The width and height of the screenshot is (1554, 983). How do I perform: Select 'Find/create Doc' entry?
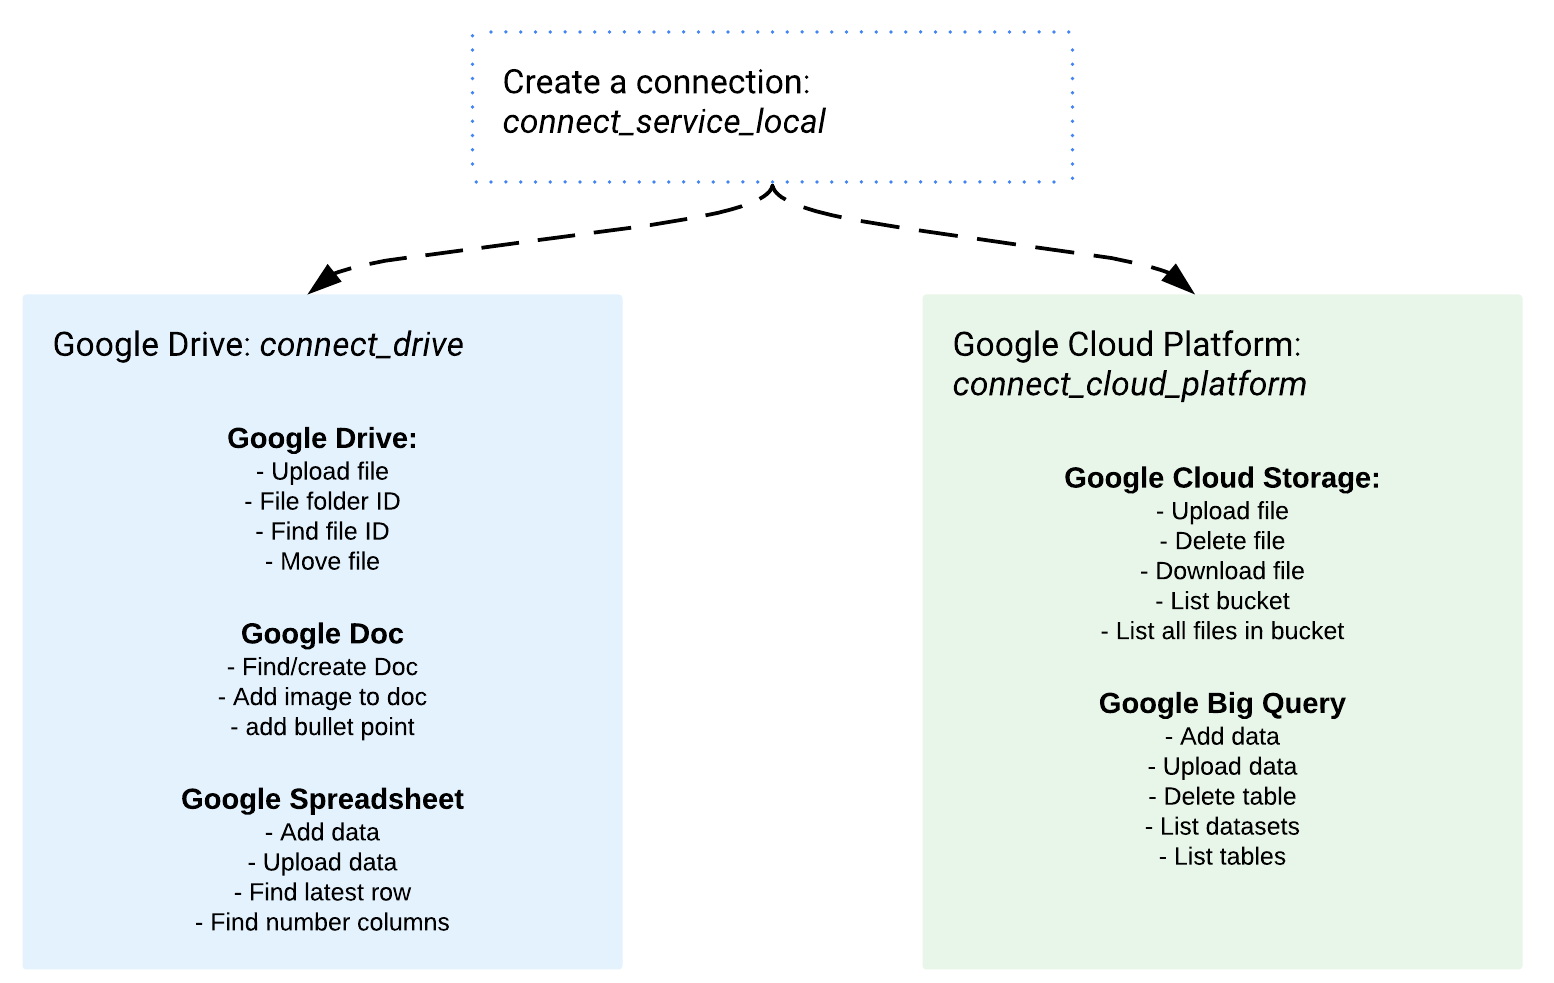[322, 667]
